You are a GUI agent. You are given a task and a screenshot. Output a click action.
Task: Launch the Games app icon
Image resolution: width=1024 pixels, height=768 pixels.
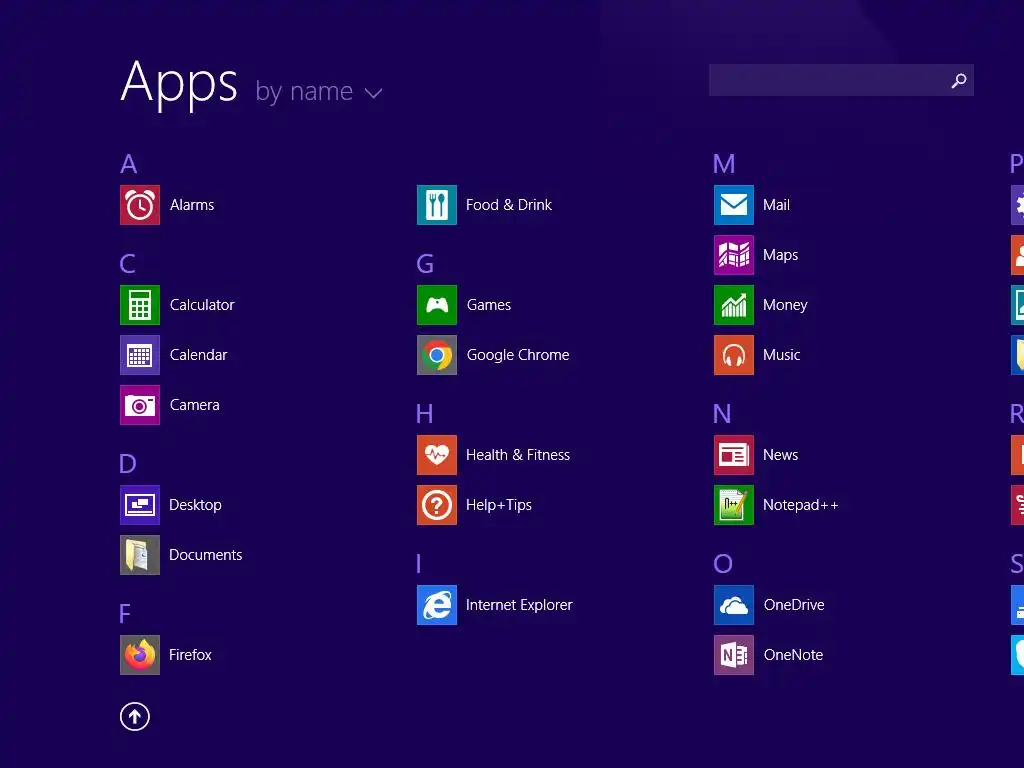pos(437,305)
